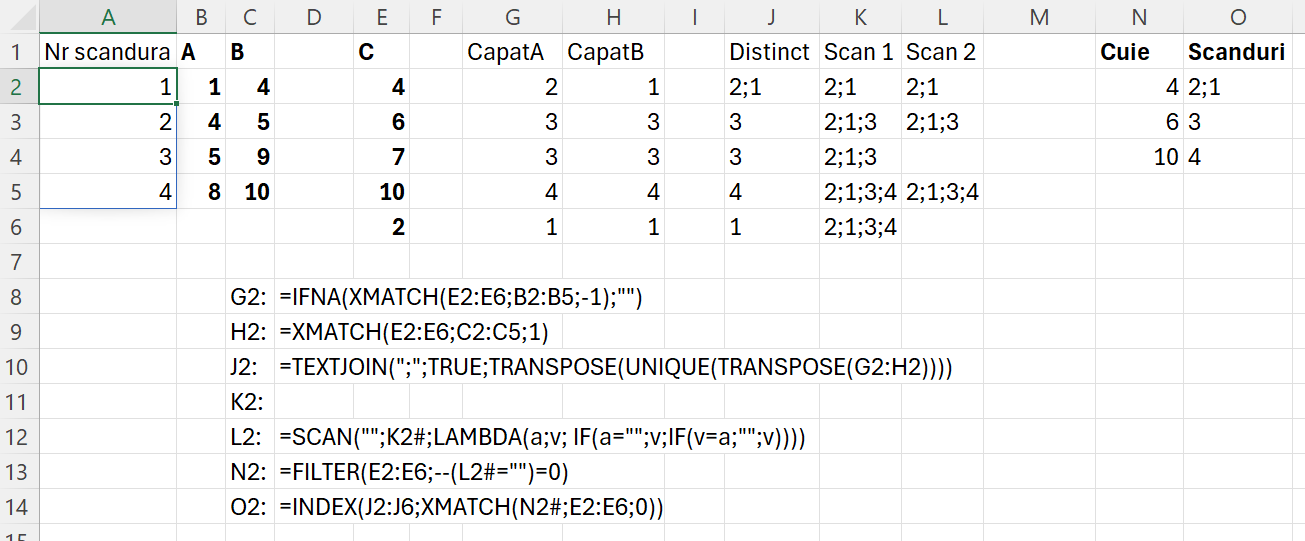Select column O header
Viewport: 1305px width, 541px height.
[x=1238, y=16]
